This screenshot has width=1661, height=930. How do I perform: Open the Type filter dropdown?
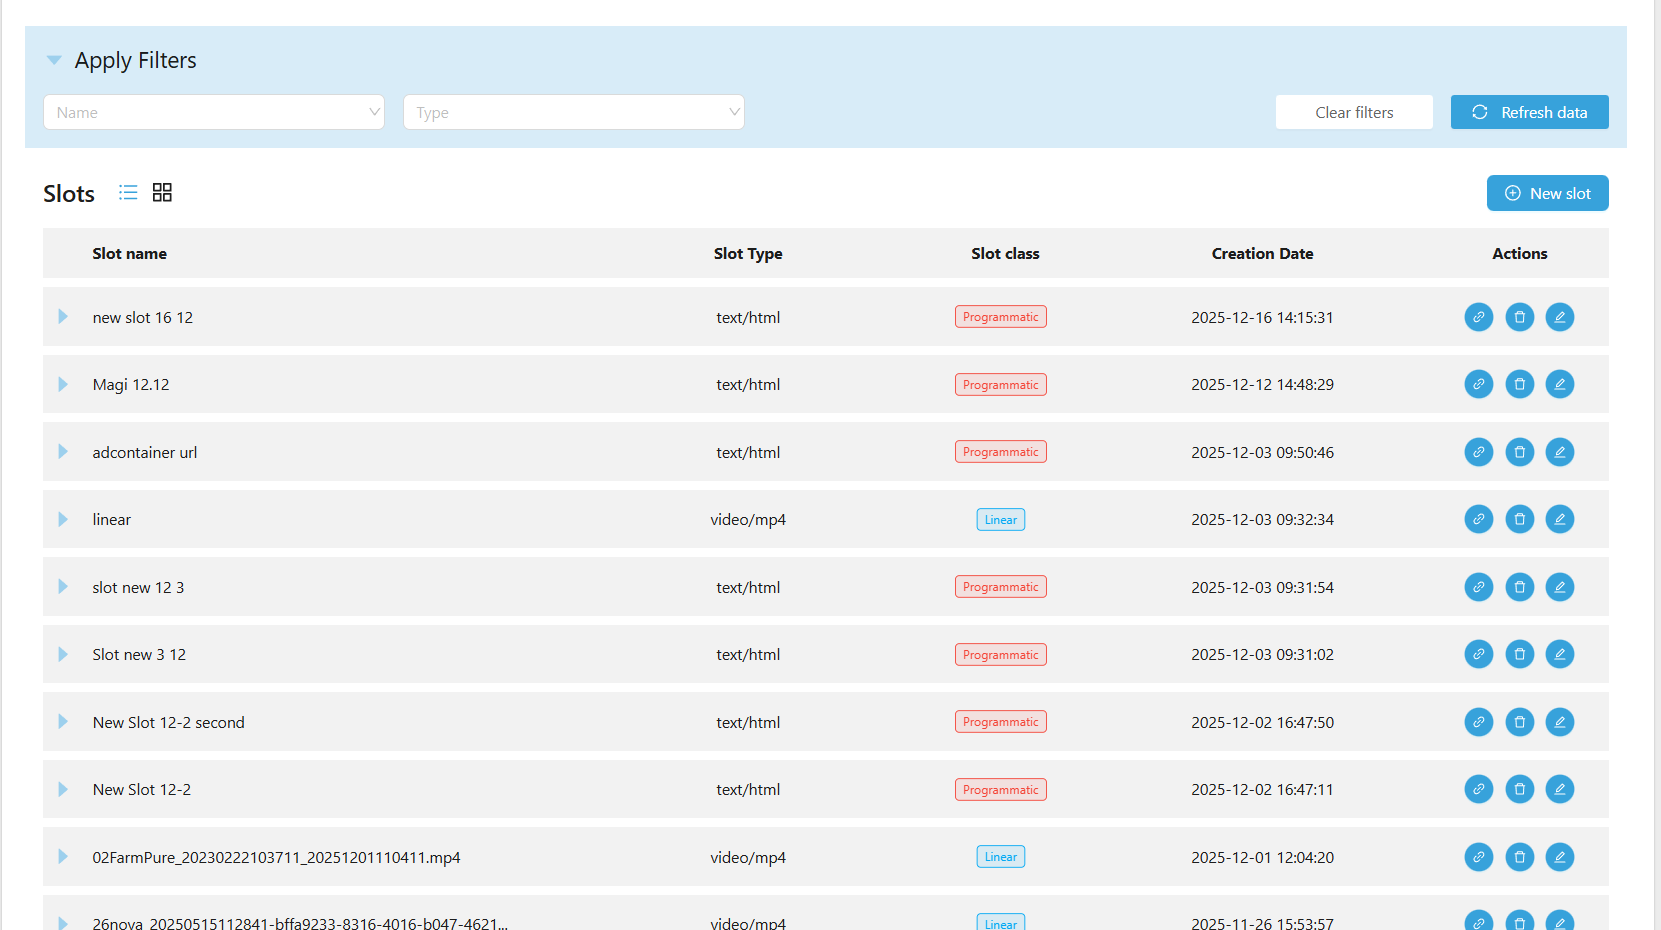(x=574, y=112)
